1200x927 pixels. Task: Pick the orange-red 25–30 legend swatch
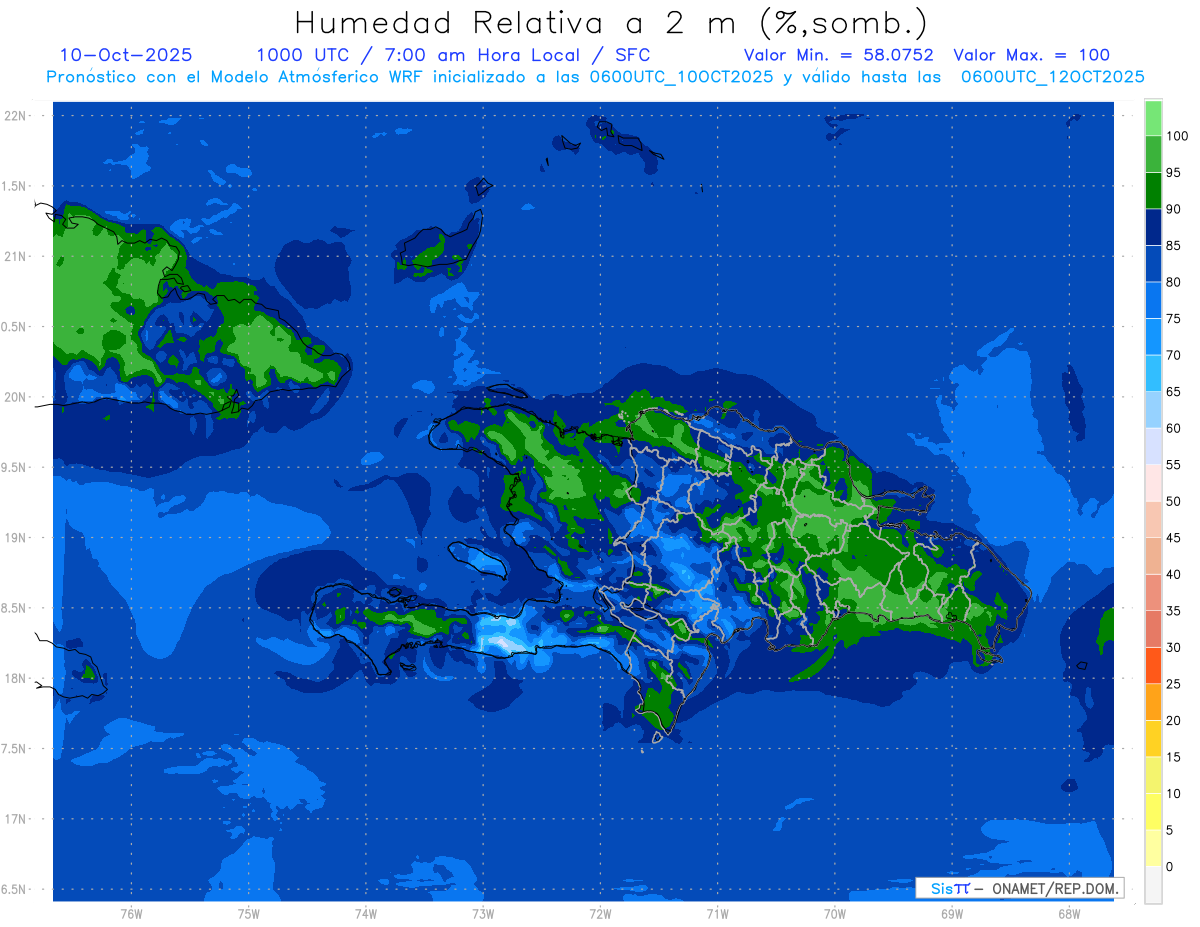pyautogui.click(x=1153, y=665)
